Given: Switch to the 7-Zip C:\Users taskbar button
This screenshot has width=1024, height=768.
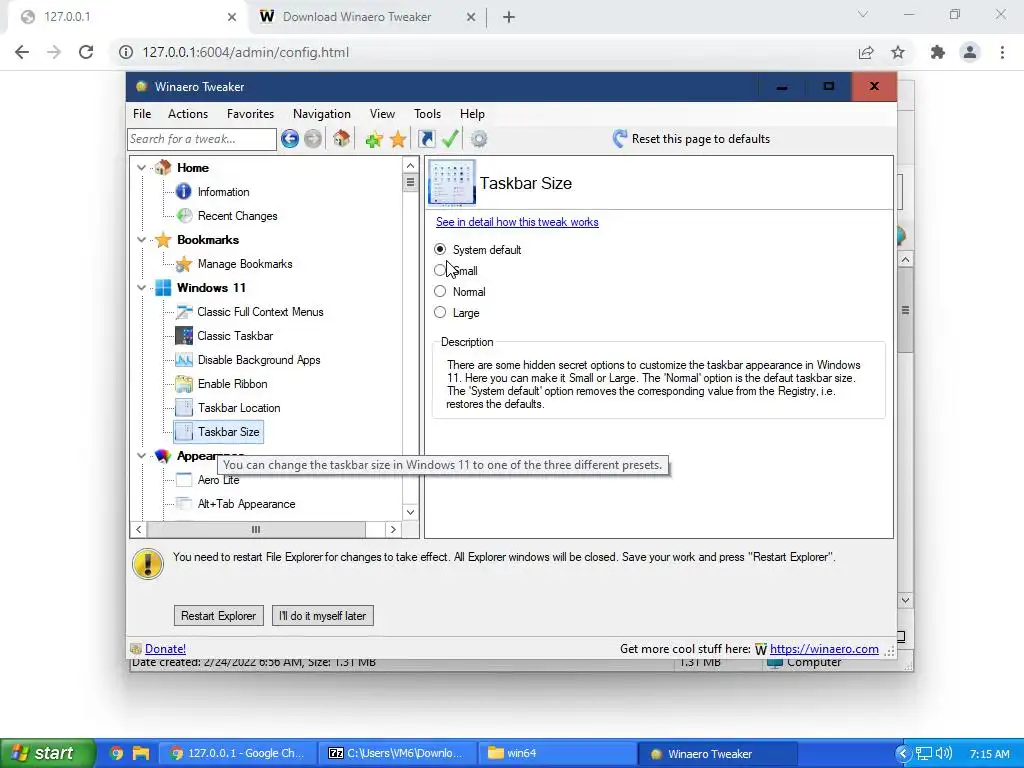Looking at the screenshot, I should (x=397, y=754).
